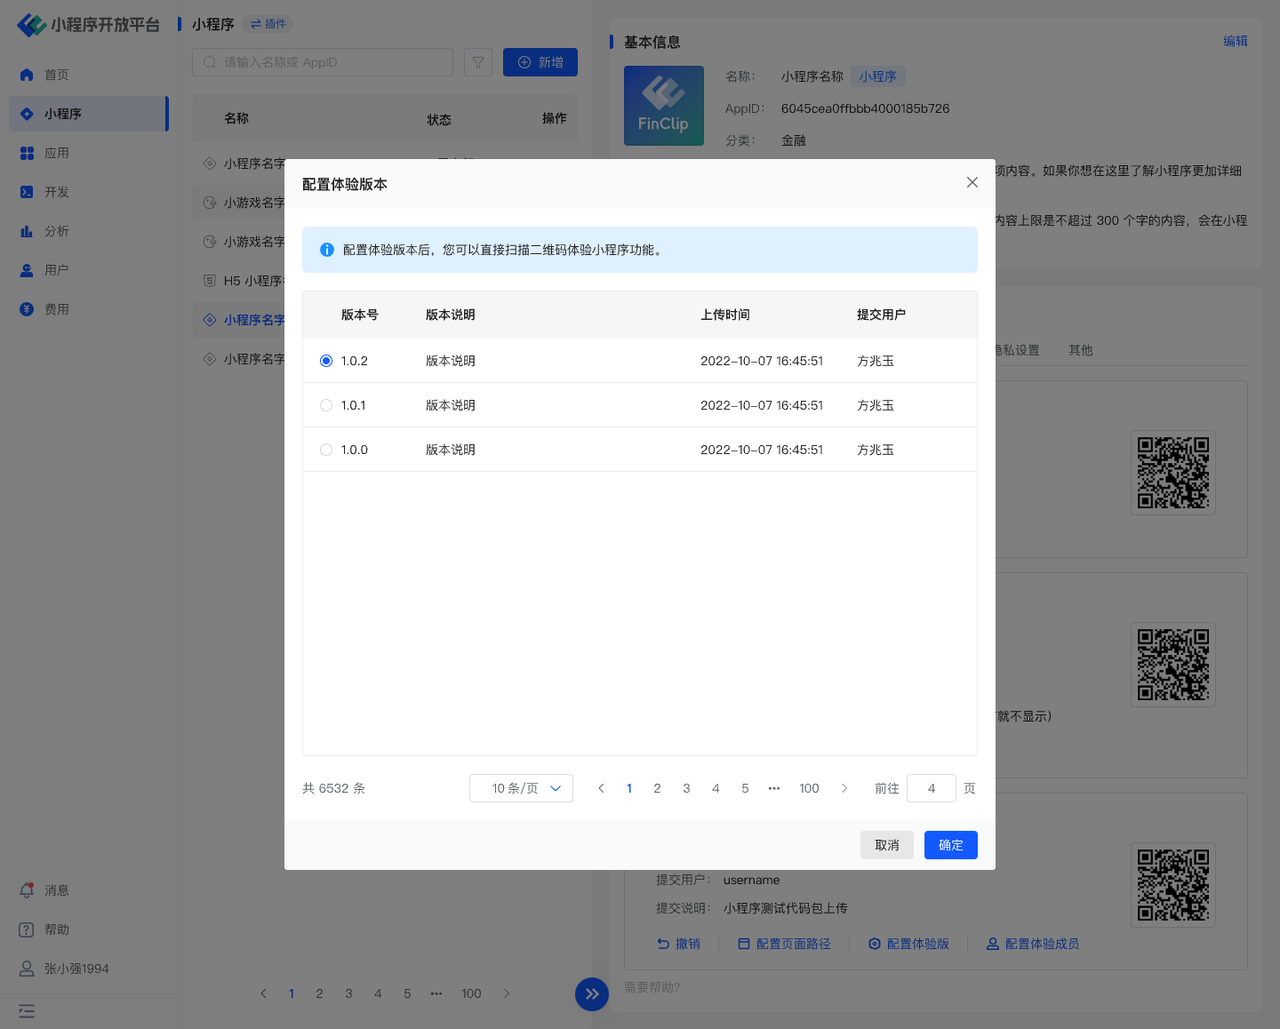Open 应用 apps section in sidebar
This screenshot has width=1280, height=1029.
(56, 153)
